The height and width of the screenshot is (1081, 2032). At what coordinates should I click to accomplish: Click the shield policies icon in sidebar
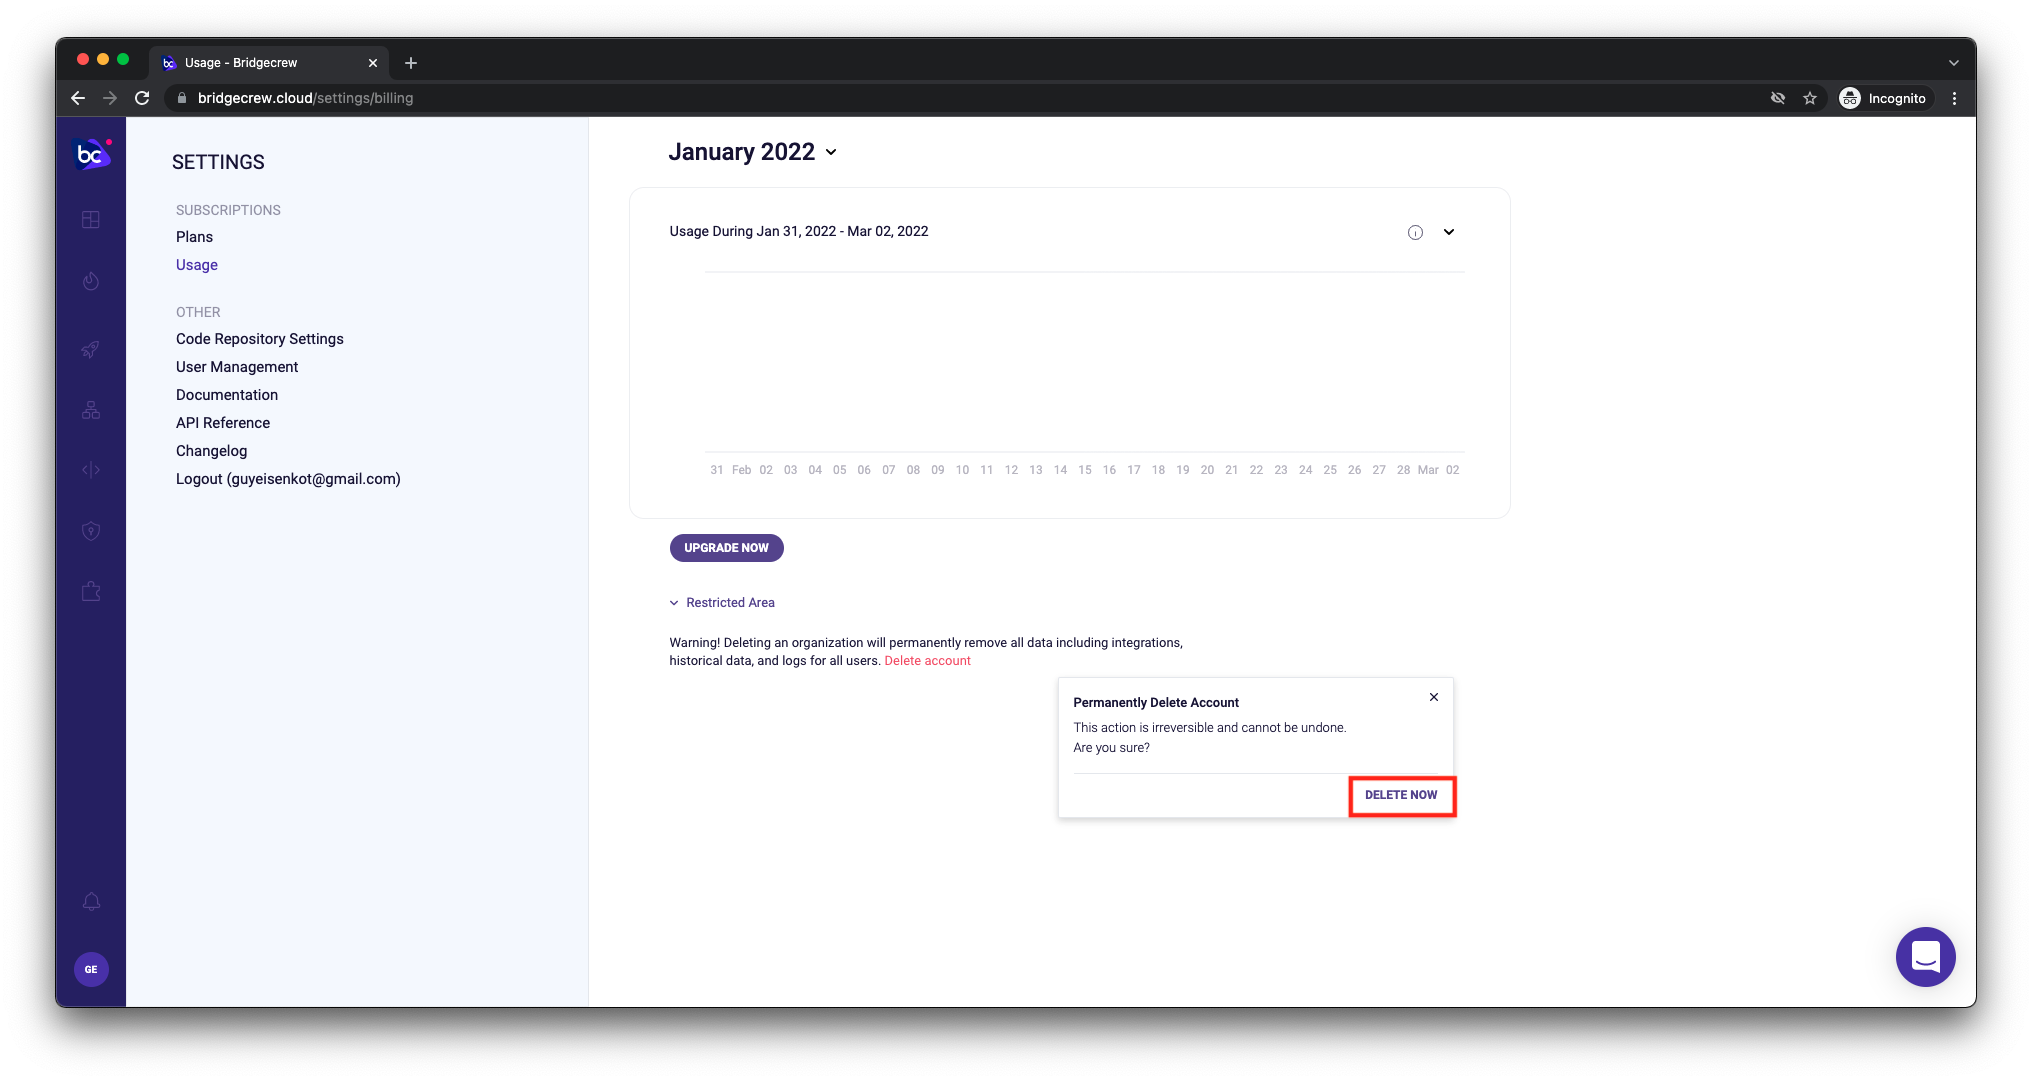[x=91, y=531]
